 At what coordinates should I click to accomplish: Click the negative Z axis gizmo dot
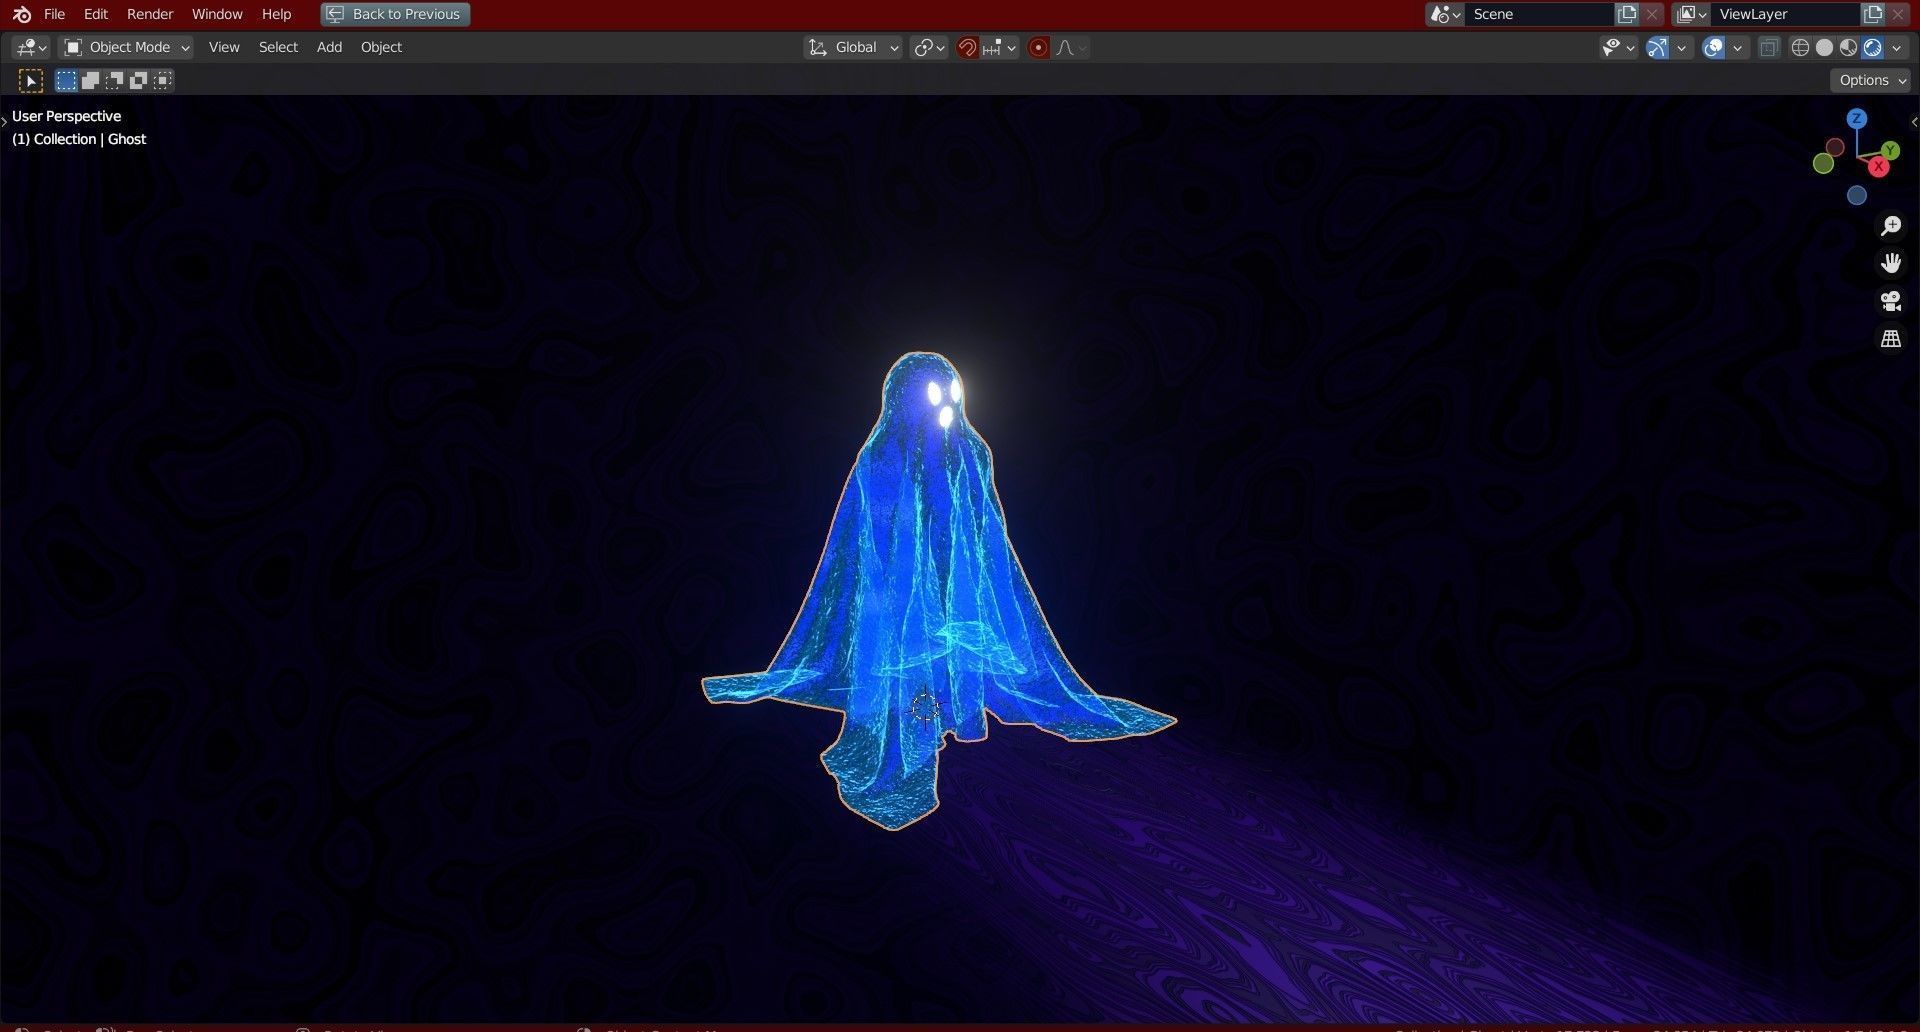tap(1857, 196)
